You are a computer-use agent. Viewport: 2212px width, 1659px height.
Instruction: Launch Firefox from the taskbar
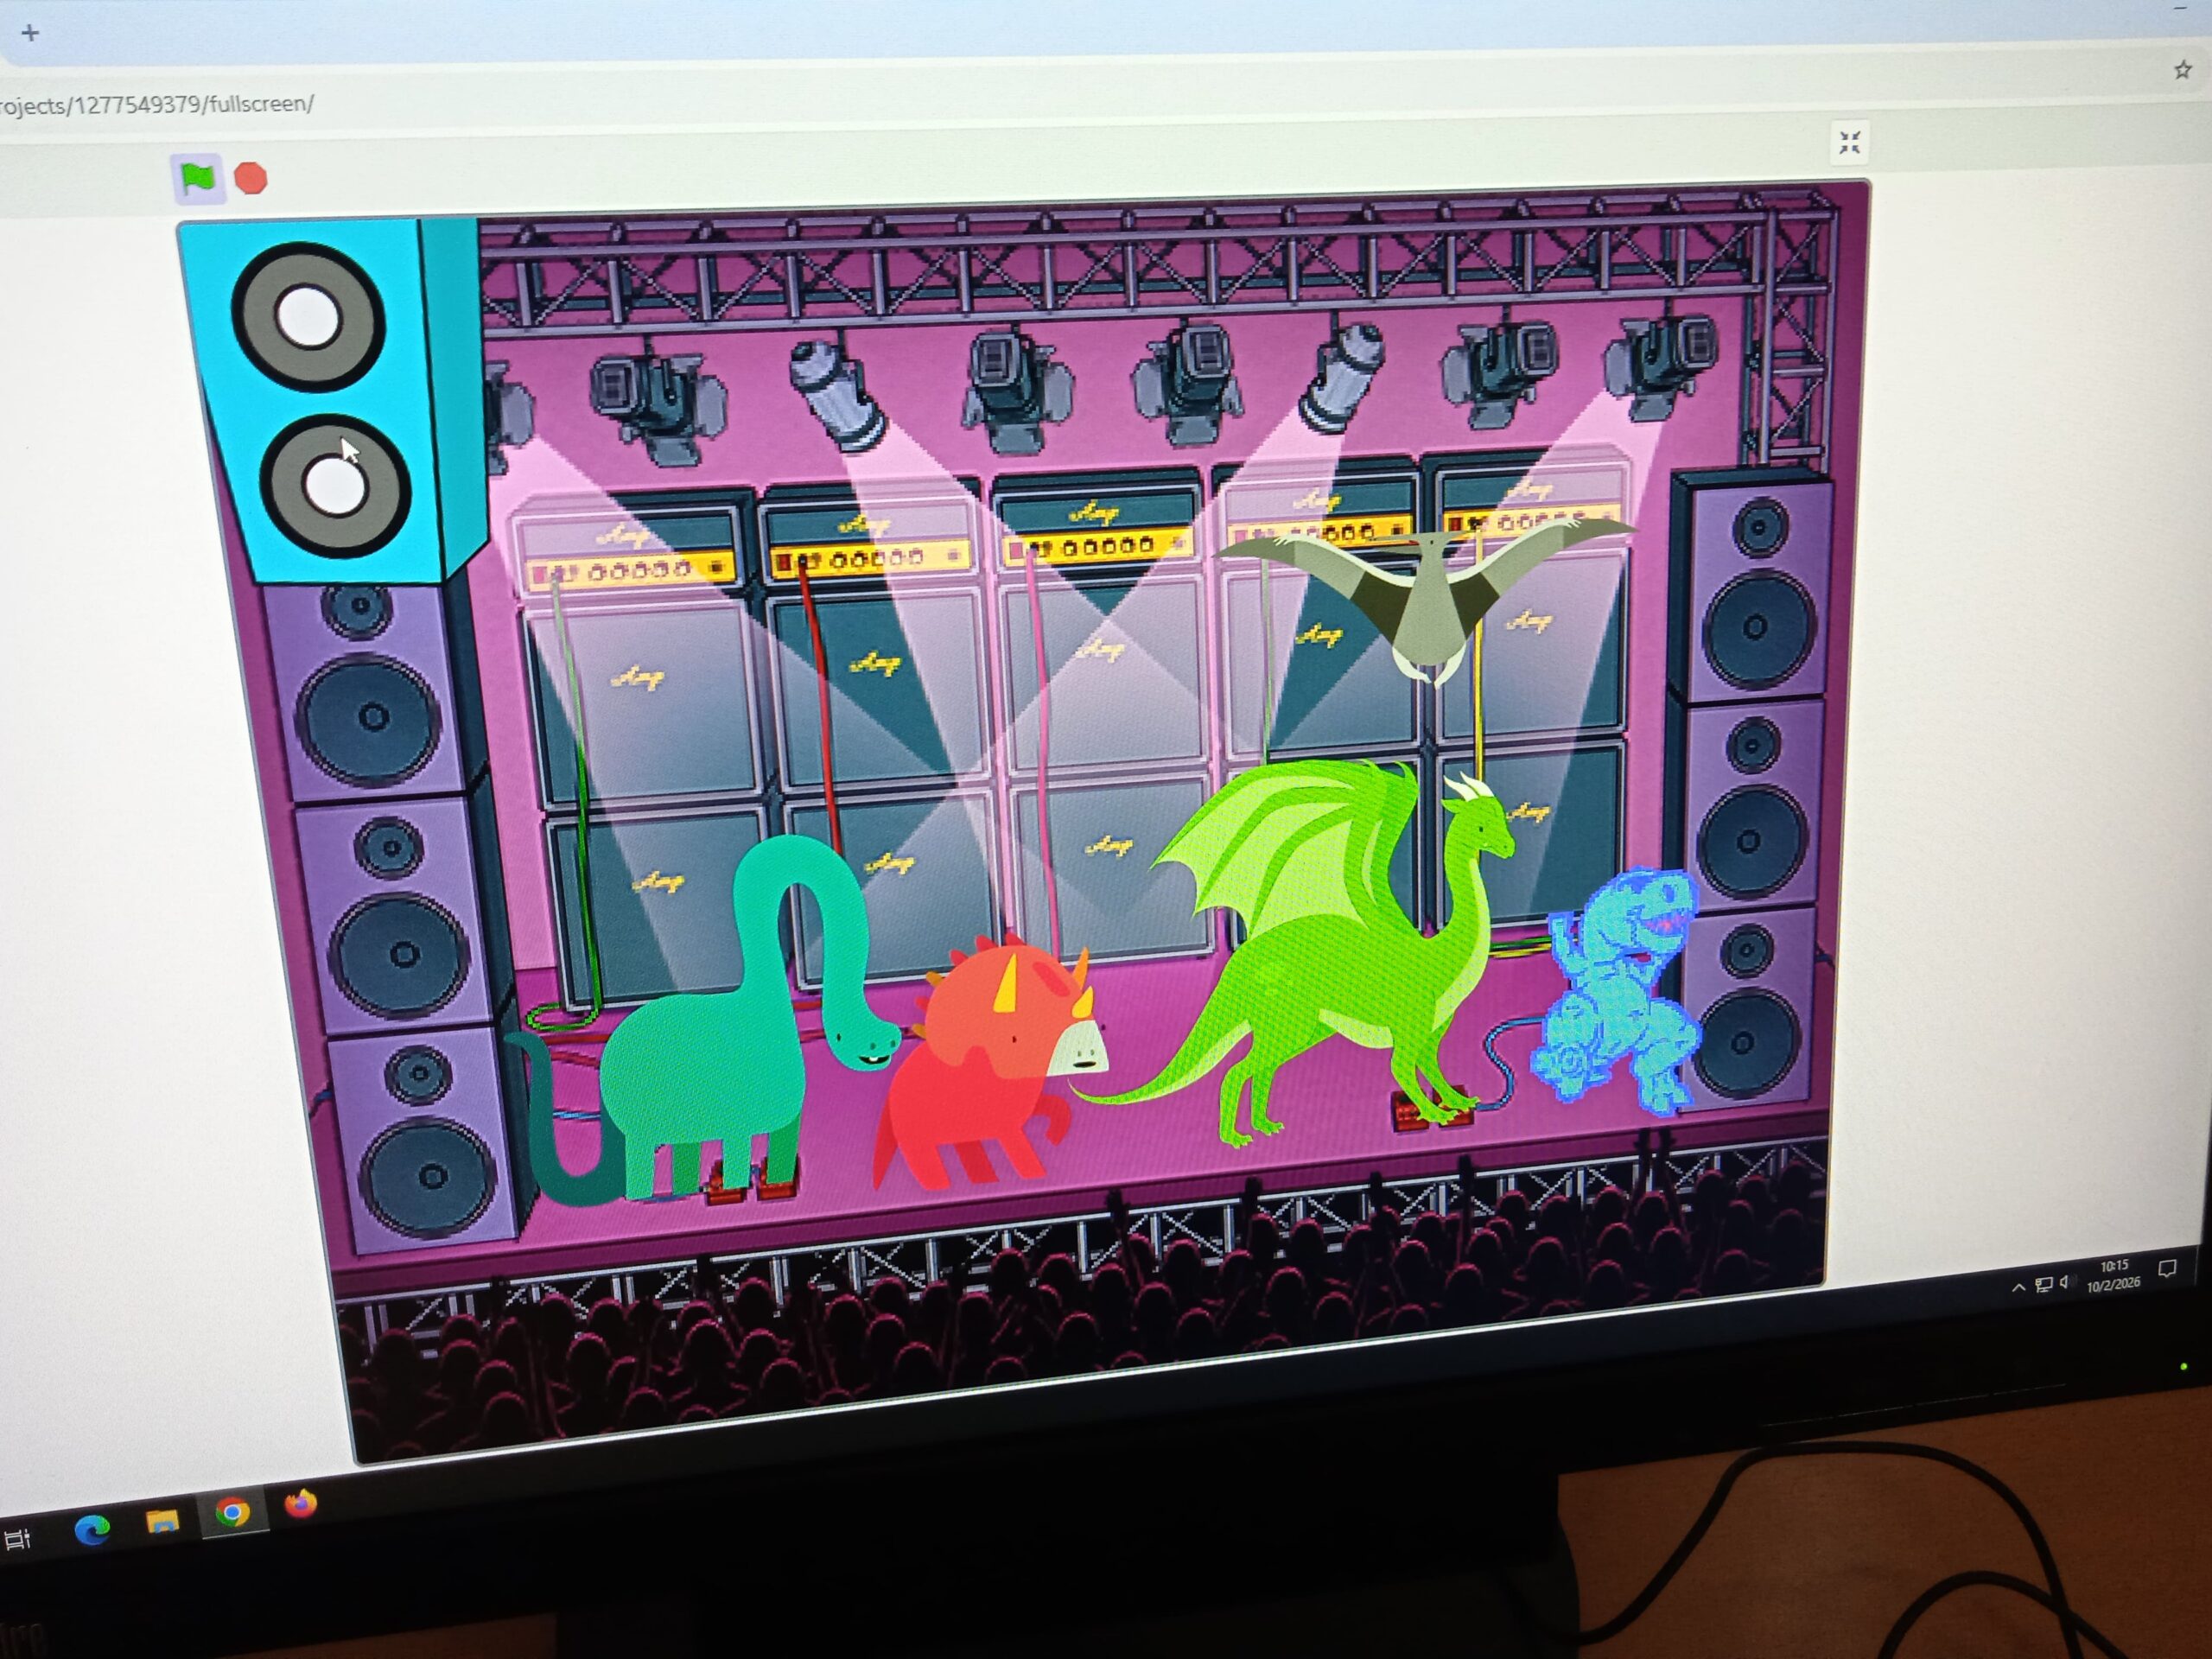coord(300,1503)
